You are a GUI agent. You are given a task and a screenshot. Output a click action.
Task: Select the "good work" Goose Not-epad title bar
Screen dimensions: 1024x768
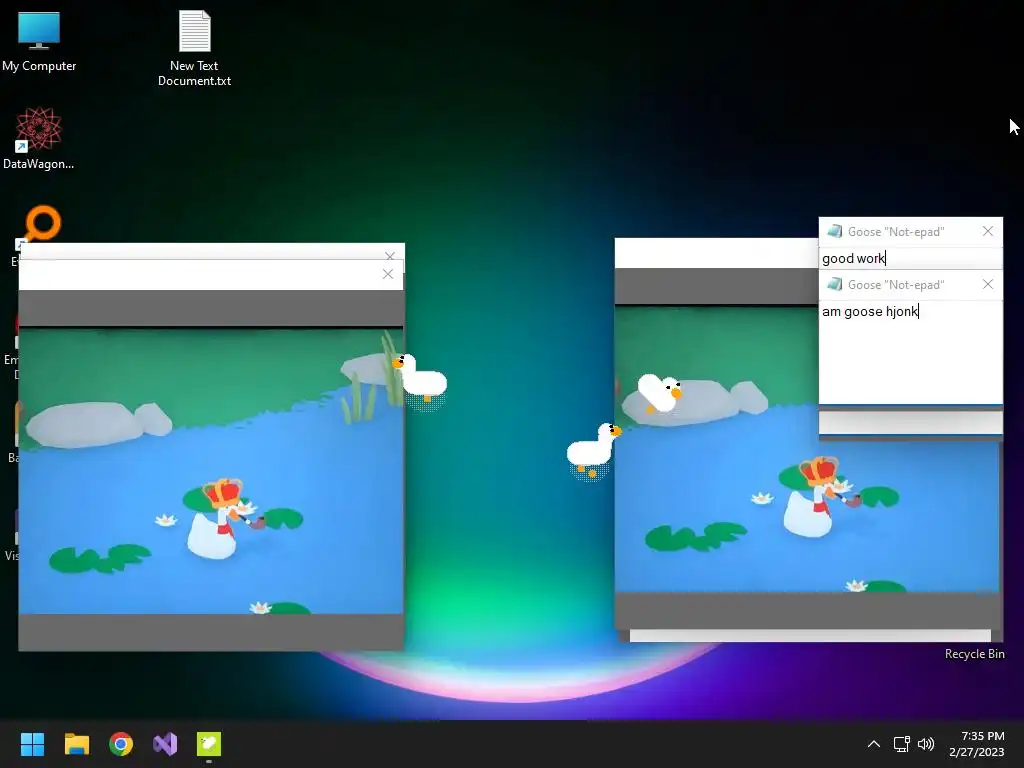pyautogui.click(x=910, y=232)
